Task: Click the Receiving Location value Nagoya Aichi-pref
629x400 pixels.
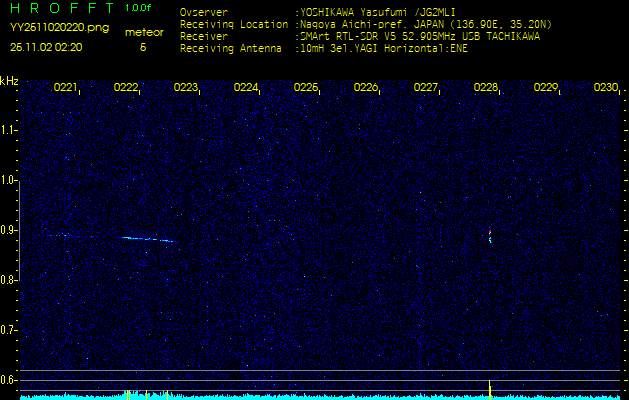Action: [x=351, y=25]
